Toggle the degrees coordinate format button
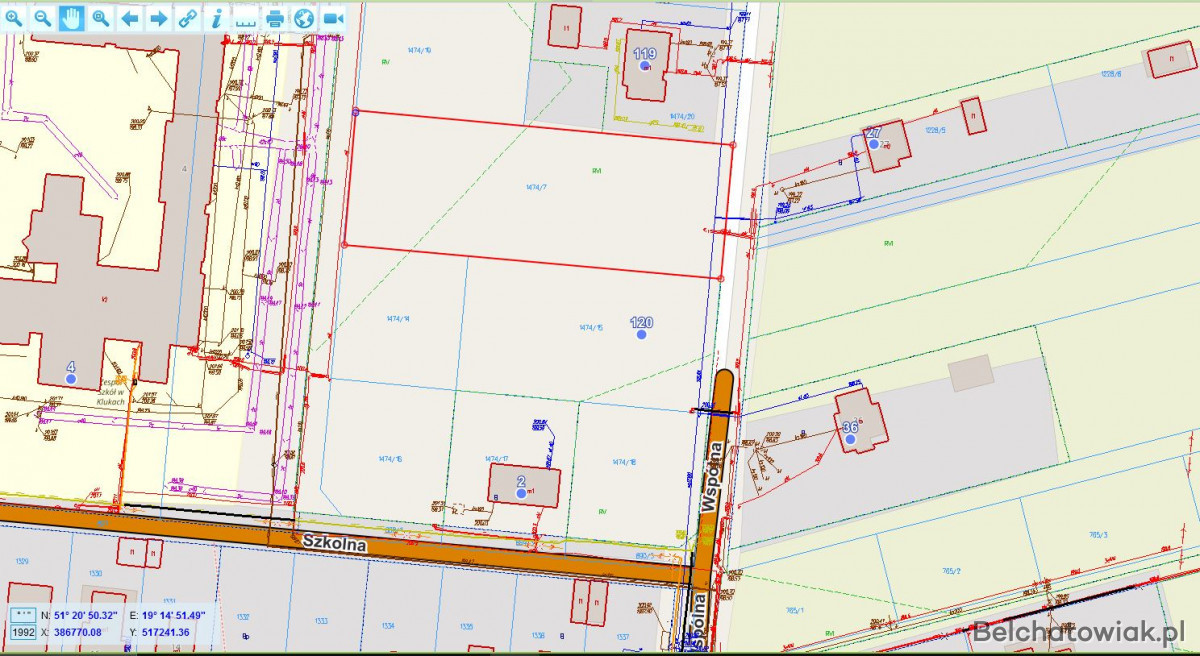1200x656 pixels. [x=24, y=614]
